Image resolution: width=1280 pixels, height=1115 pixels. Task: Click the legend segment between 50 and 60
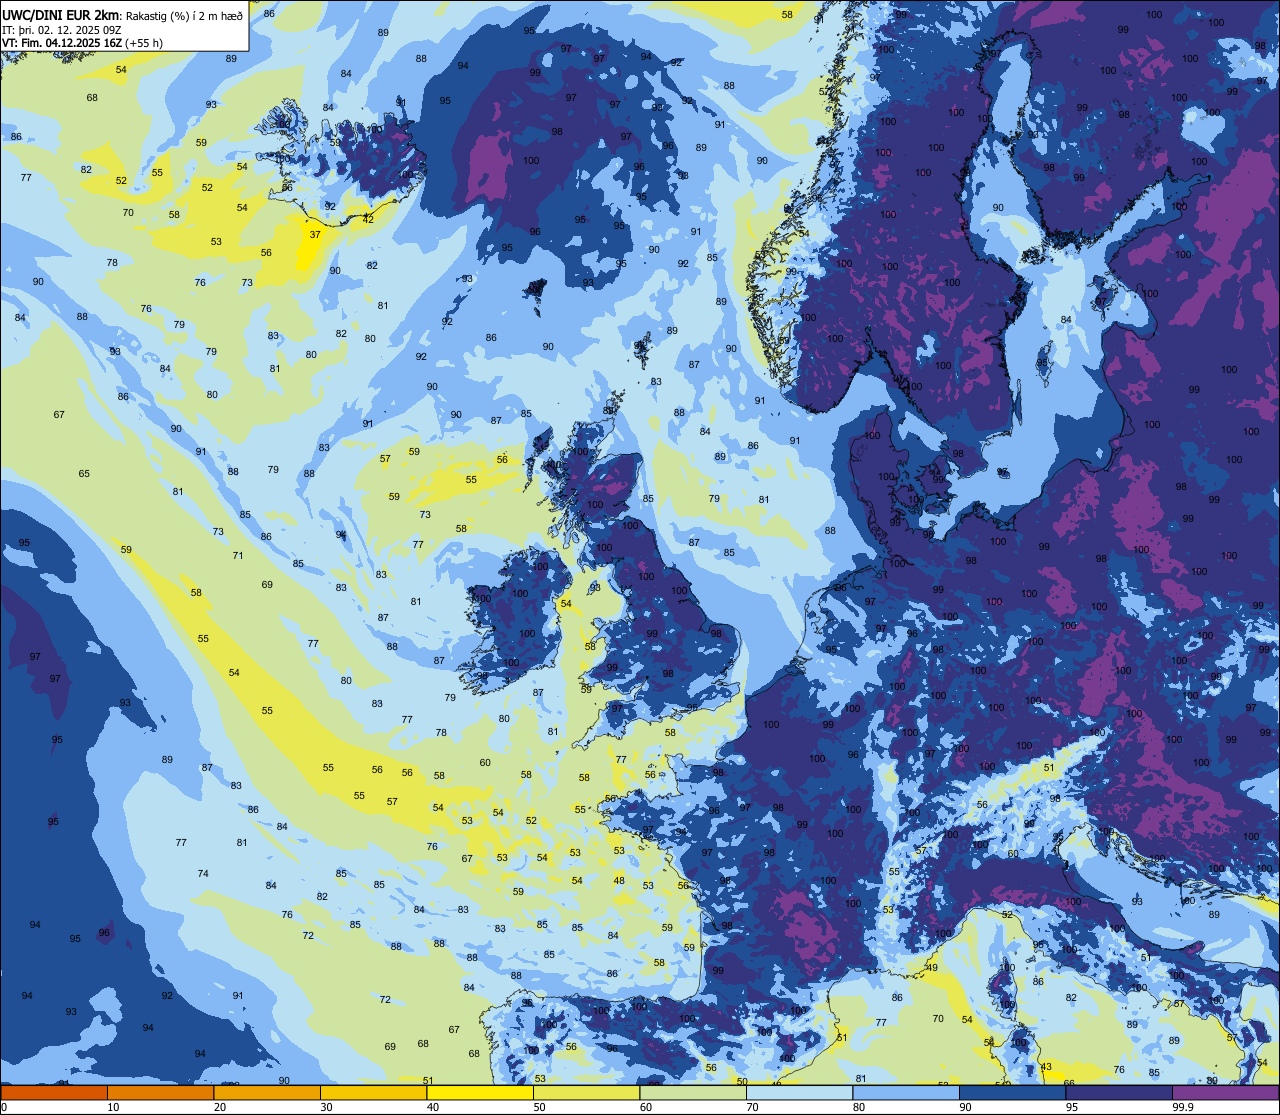point(586,1092)
